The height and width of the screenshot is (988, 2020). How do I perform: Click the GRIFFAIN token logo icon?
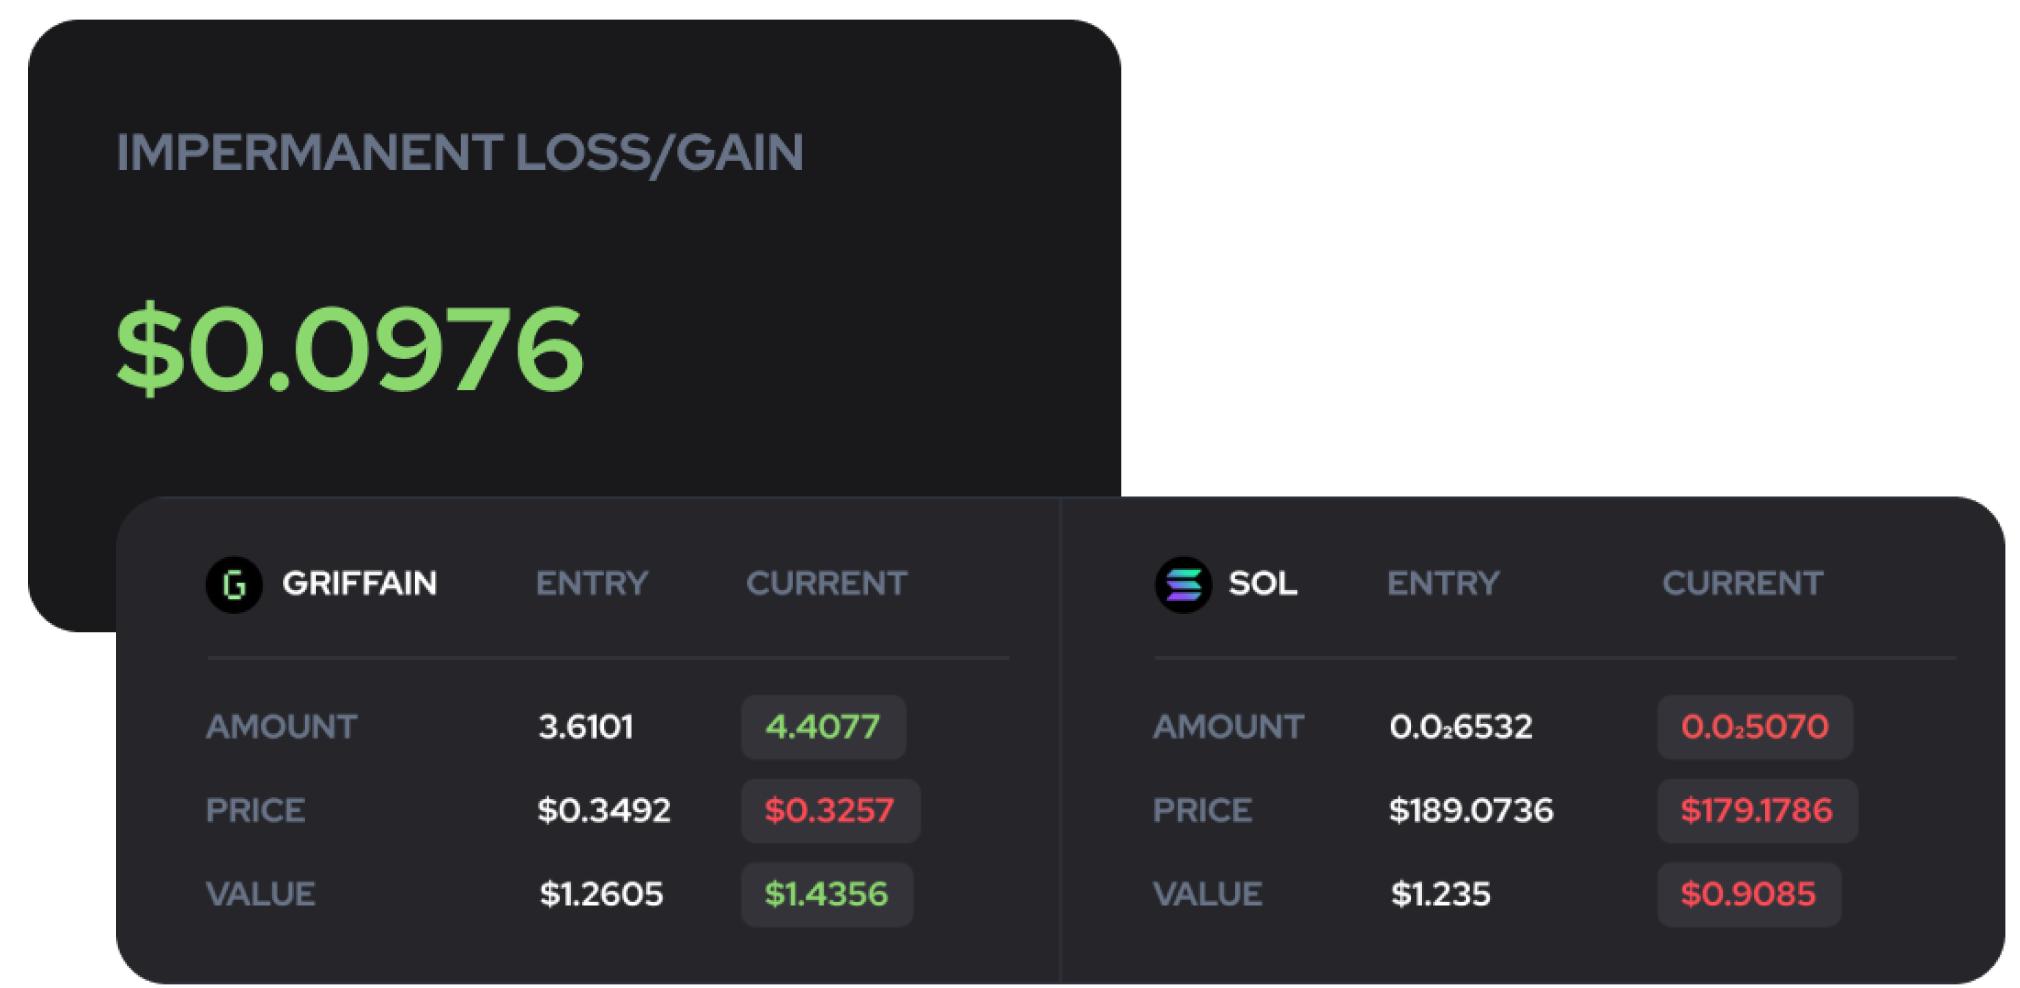pyautogui.click(x=234, y=584)
